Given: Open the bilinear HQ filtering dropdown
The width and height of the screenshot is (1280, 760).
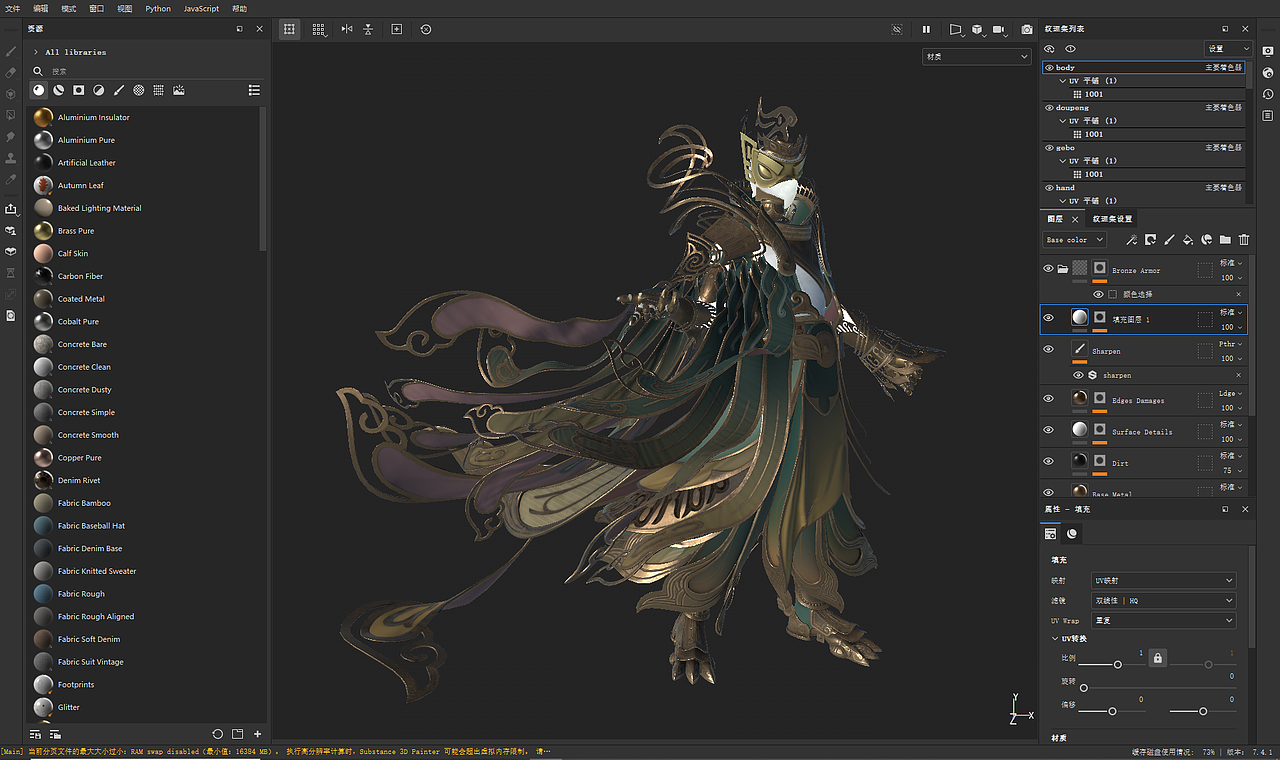Looking at the screenshot, I should click(x=1164, y=600).
